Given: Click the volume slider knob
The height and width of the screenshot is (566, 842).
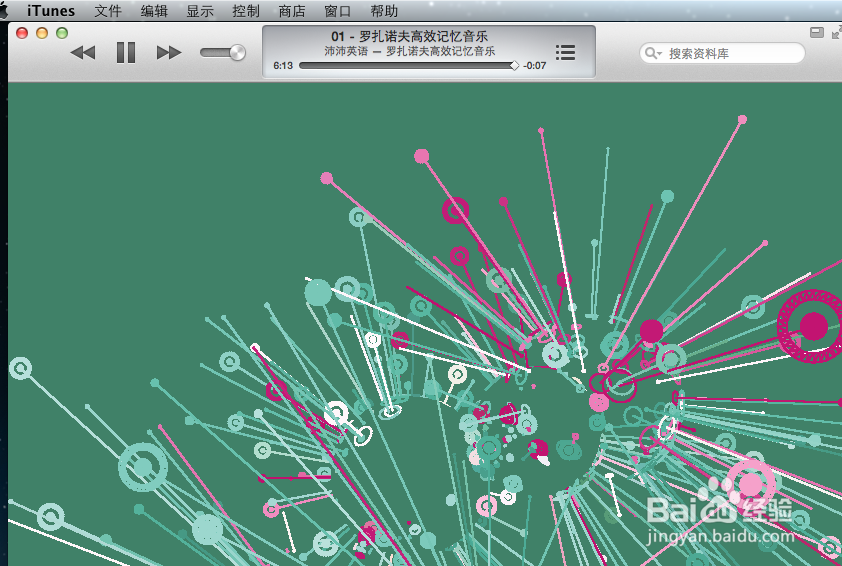Looking at the screenshot, I should coord(237,52).
